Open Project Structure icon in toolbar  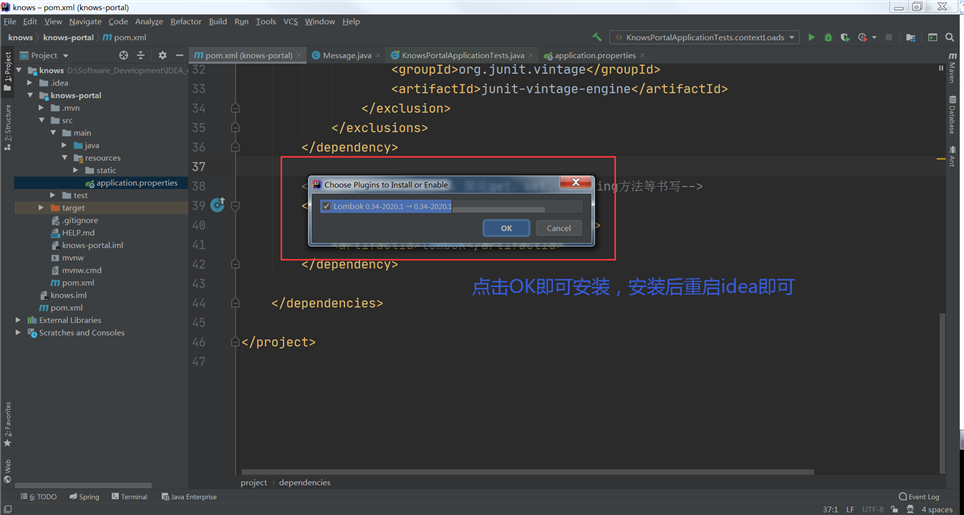[x=911, y=37]
